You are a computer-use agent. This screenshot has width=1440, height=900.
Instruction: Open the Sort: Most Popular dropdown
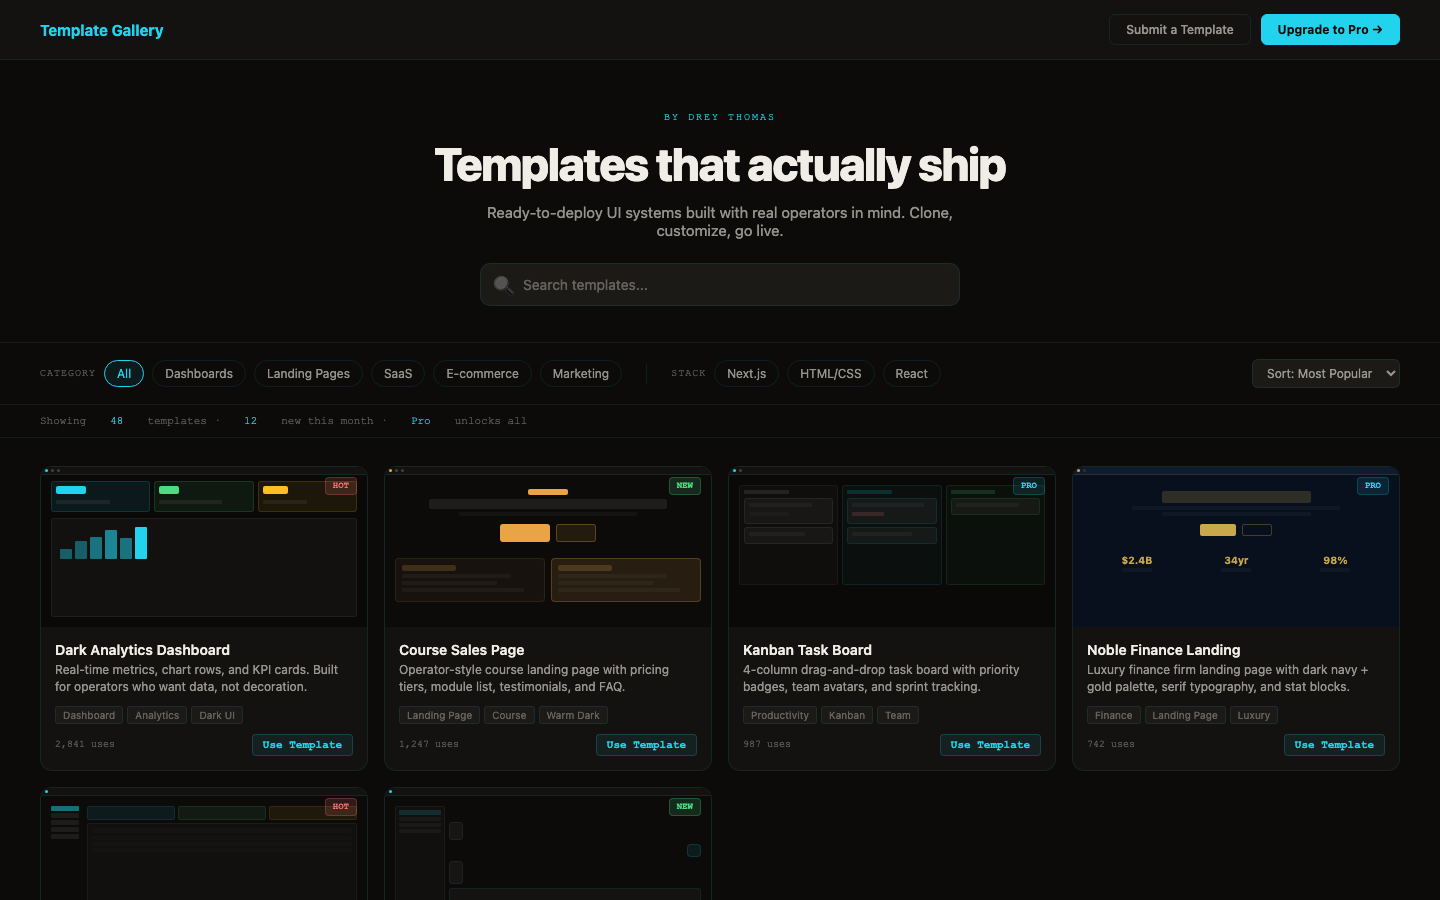(1326, 374)
